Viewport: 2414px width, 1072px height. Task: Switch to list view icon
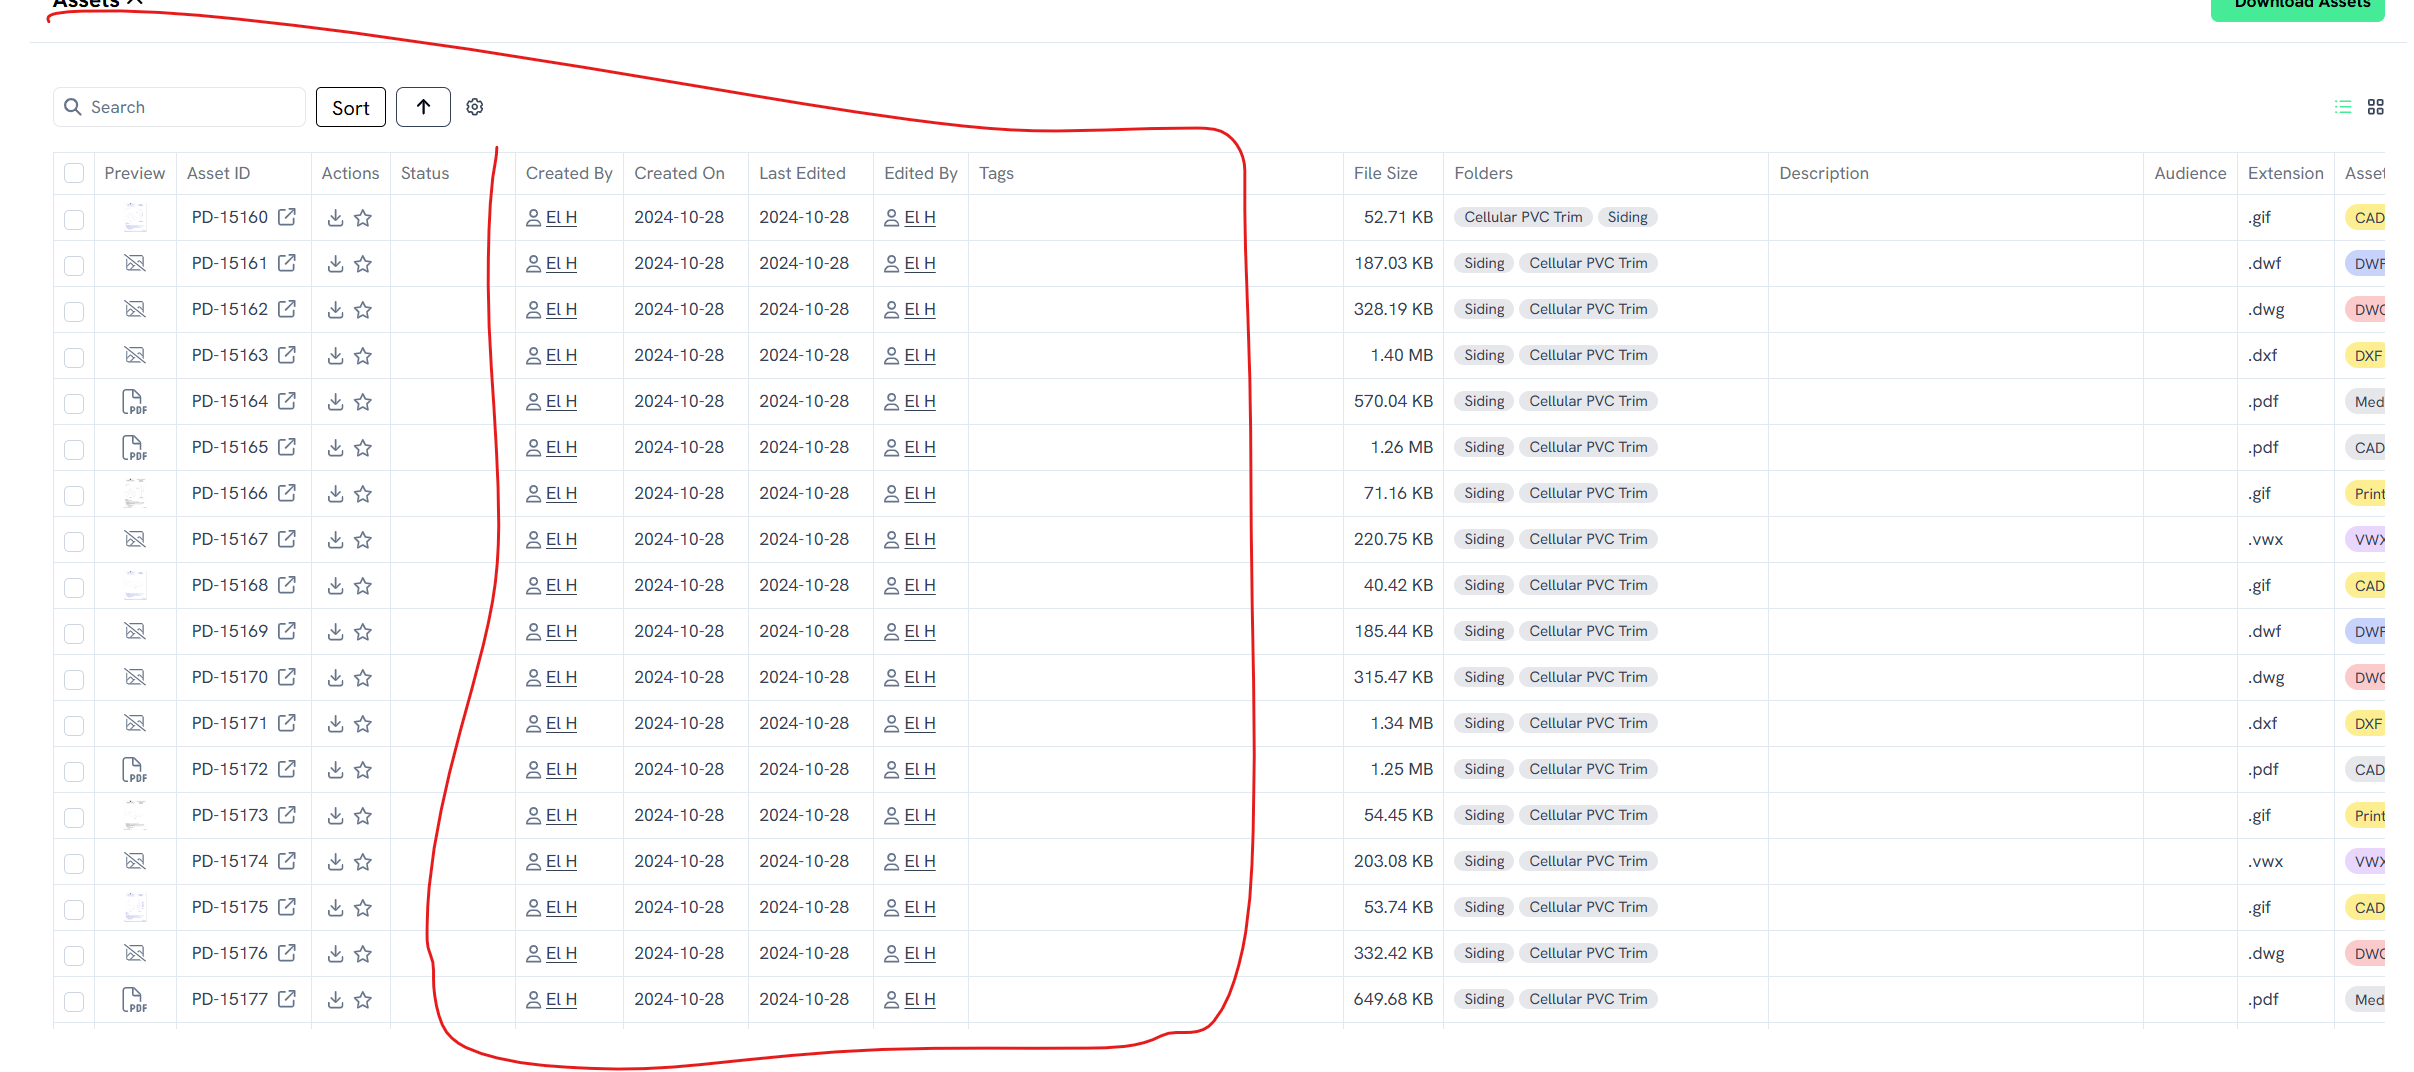click(2343, 107)
